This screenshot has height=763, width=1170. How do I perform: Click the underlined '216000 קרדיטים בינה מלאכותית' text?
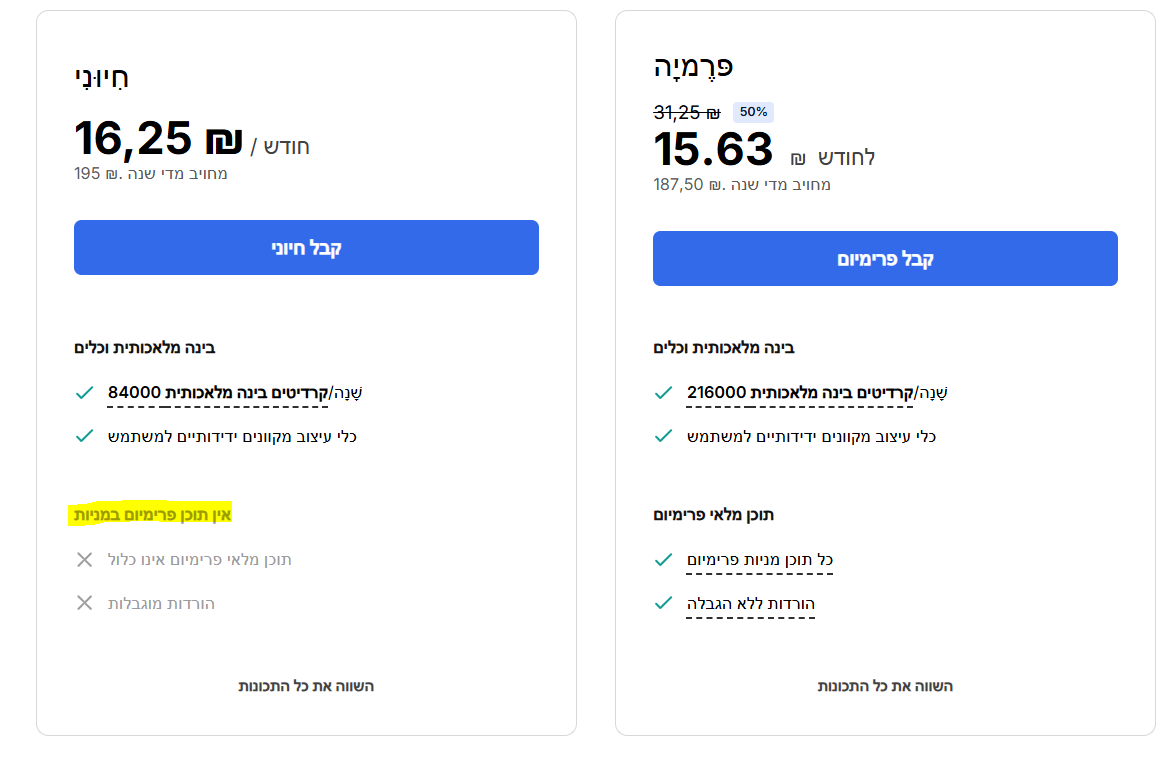[800, 392]
